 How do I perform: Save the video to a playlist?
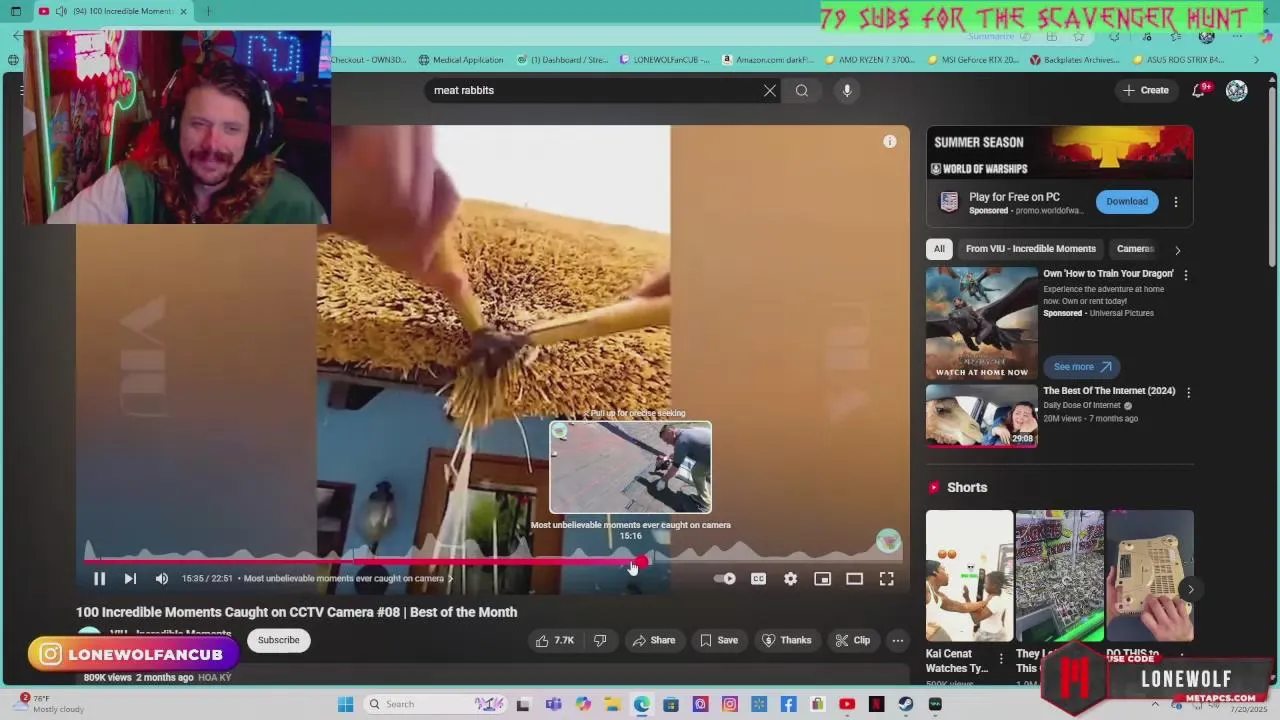[719, 640]
